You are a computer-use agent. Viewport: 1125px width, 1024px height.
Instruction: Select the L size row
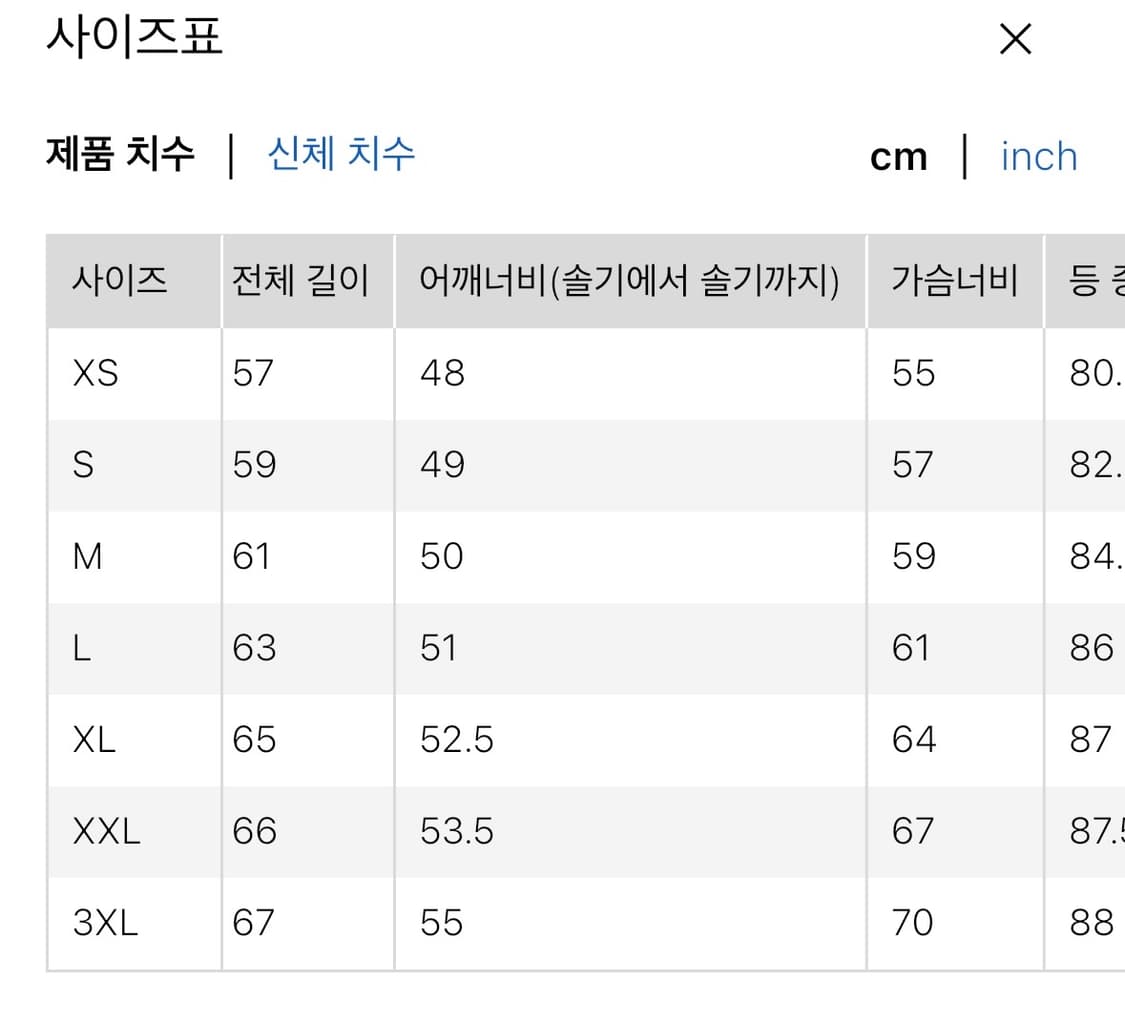(82, 647)
